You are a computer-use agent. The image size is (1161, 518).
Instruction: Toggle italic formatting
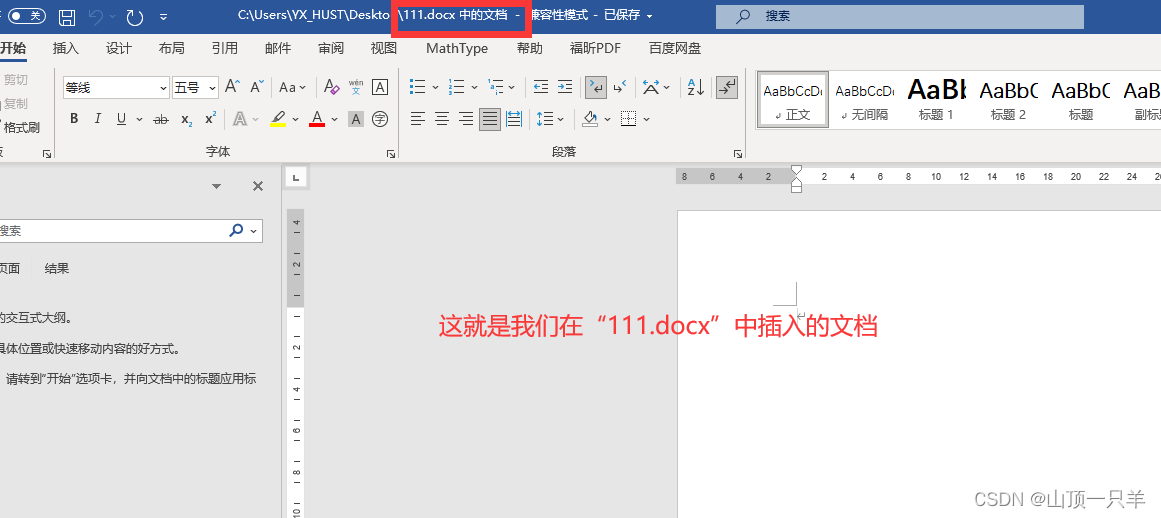(97, 118)
